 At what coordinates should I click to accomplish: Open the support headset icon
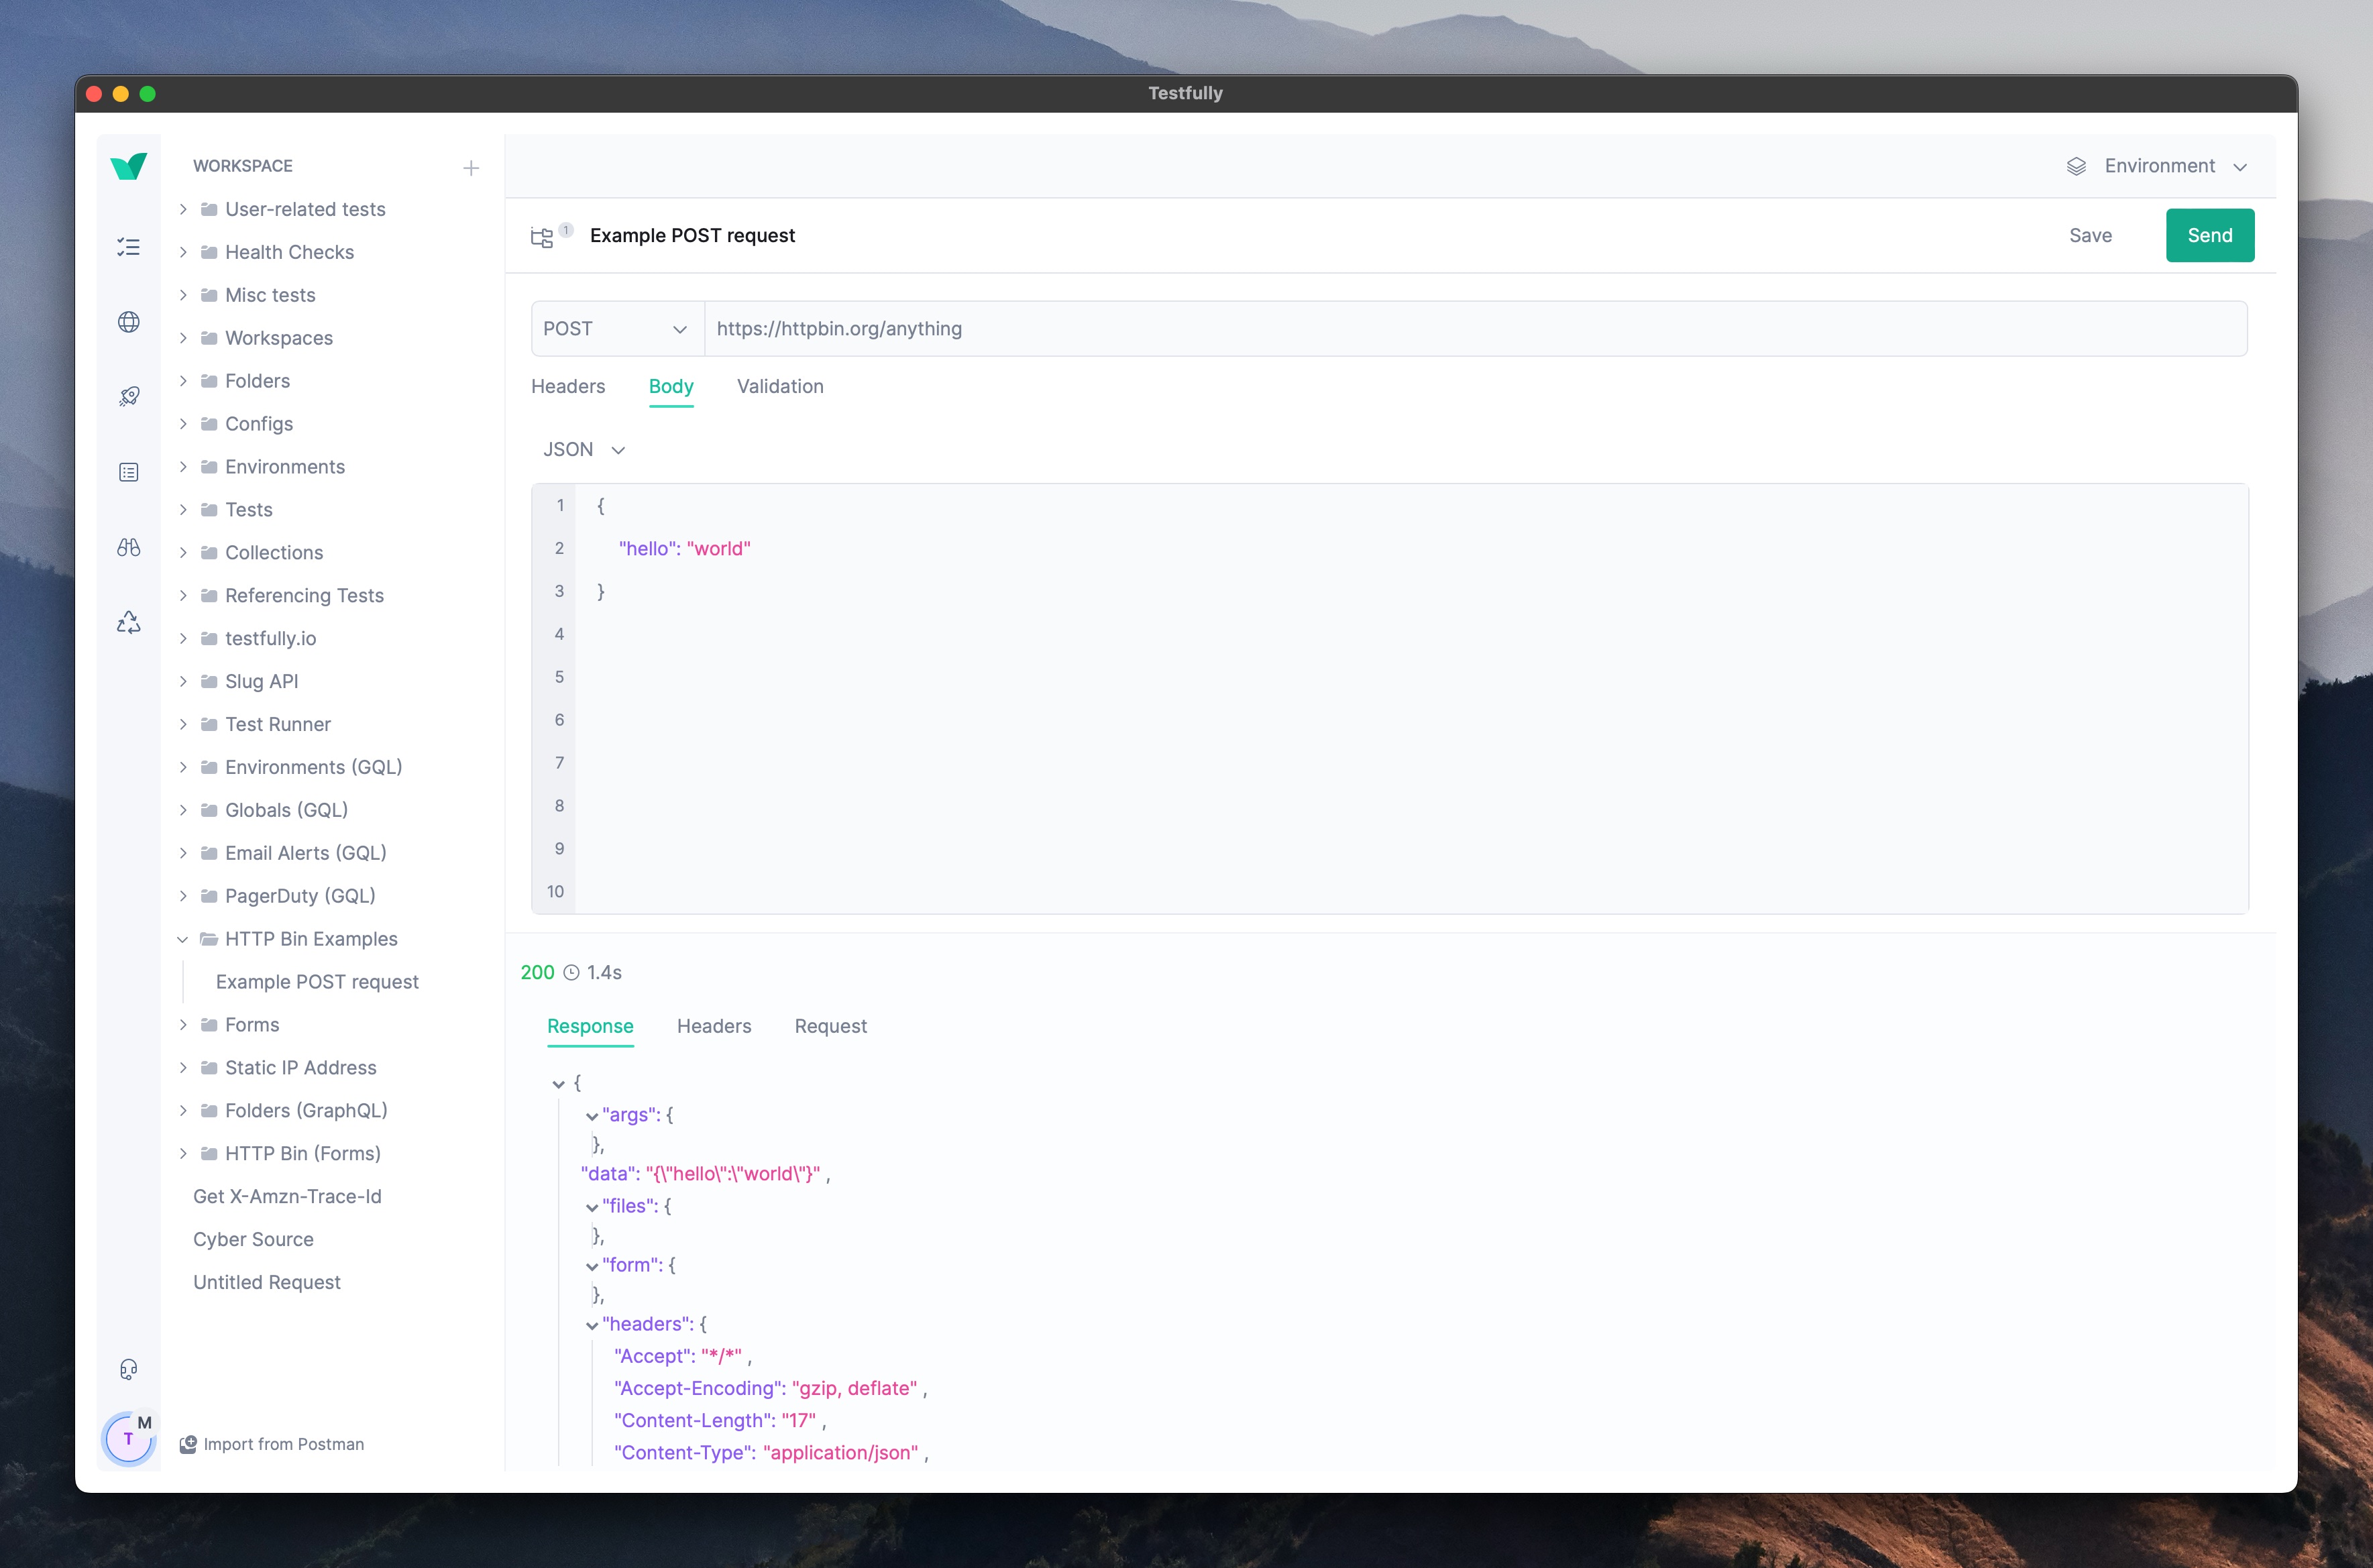click(129, 1370)
